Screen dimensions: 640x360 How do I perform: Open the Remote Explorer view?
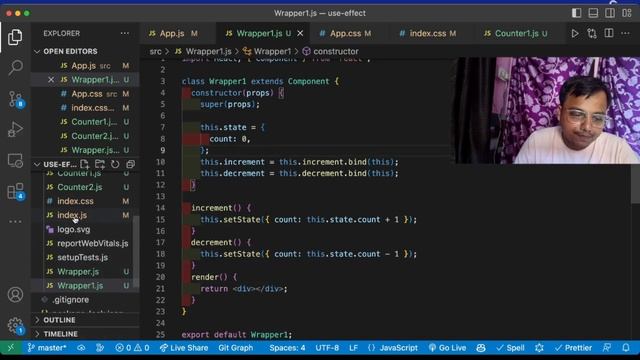click(15, 160)
